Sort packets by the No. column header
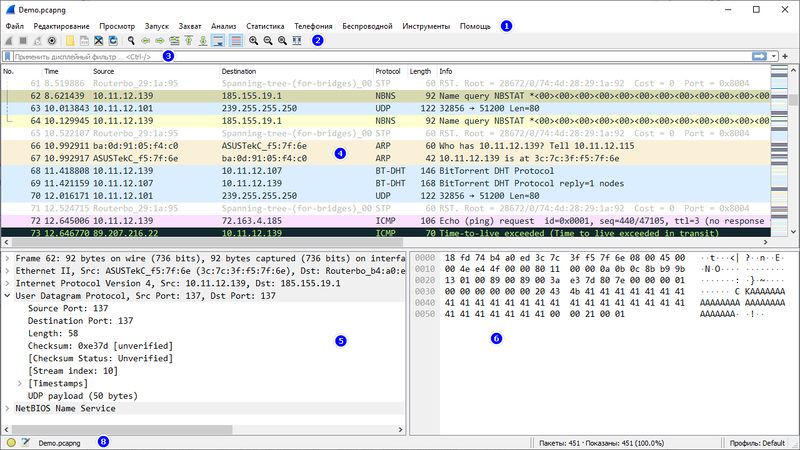The image size is (800, 450). pos(21,71)
